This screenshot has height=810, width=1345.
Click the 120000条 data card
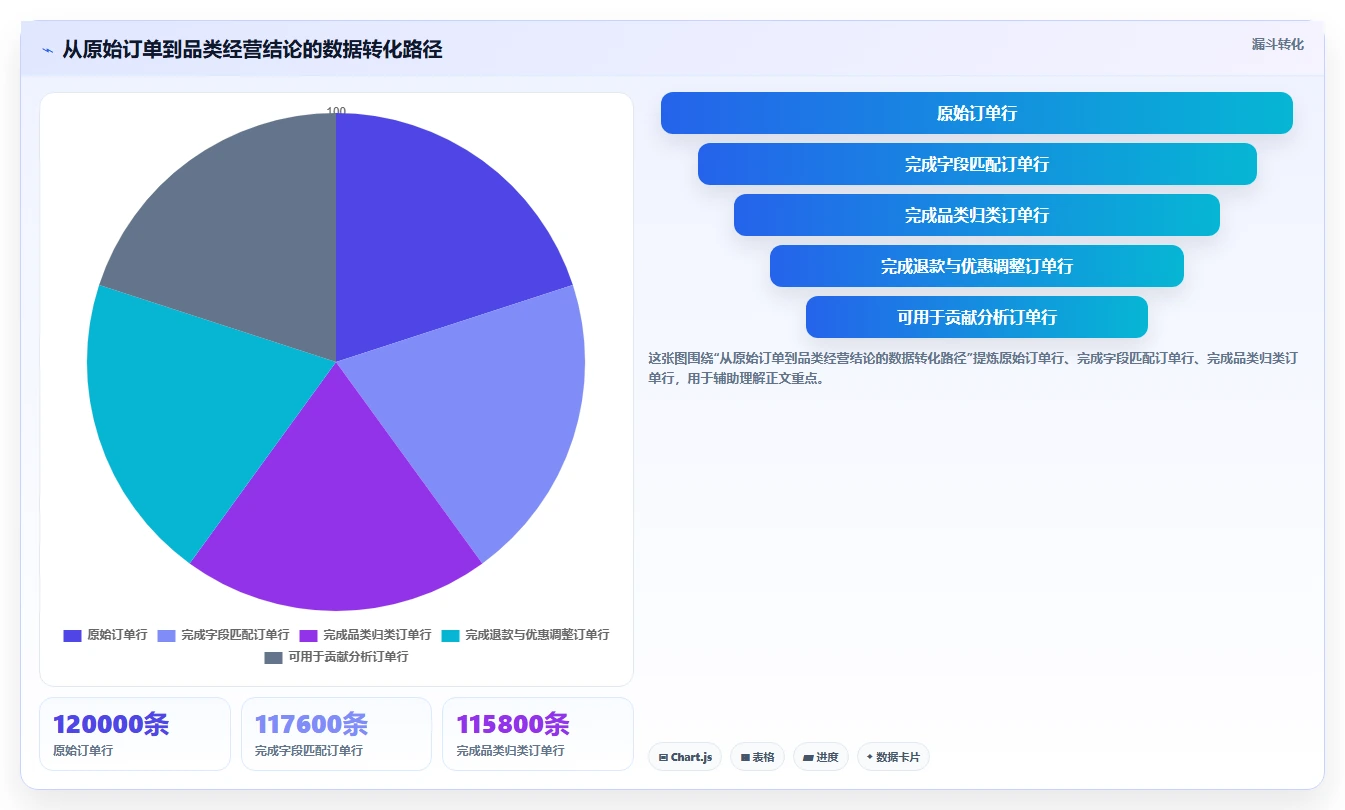135,734
